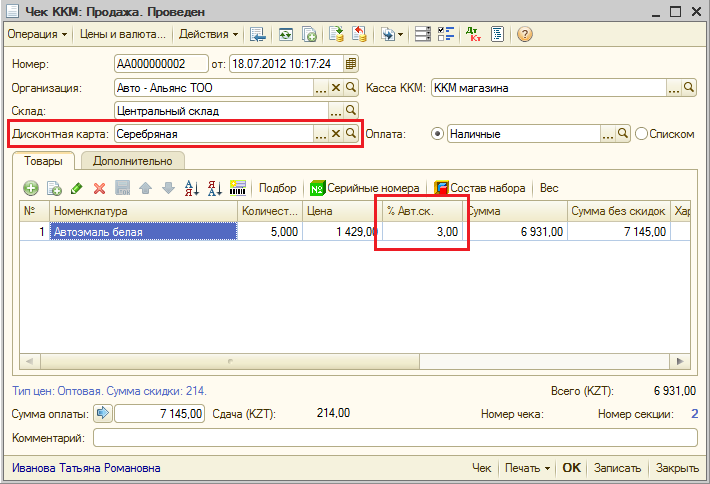Select the Списком payment radio button
Viewport: 710px width, 484px height.
coord(641,133)
